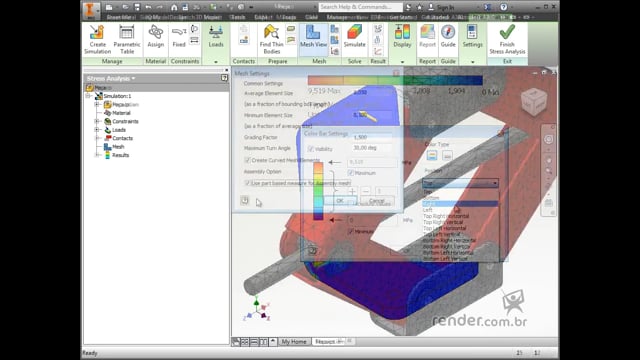Click the horizontal stress color legend

click(395, 80)
